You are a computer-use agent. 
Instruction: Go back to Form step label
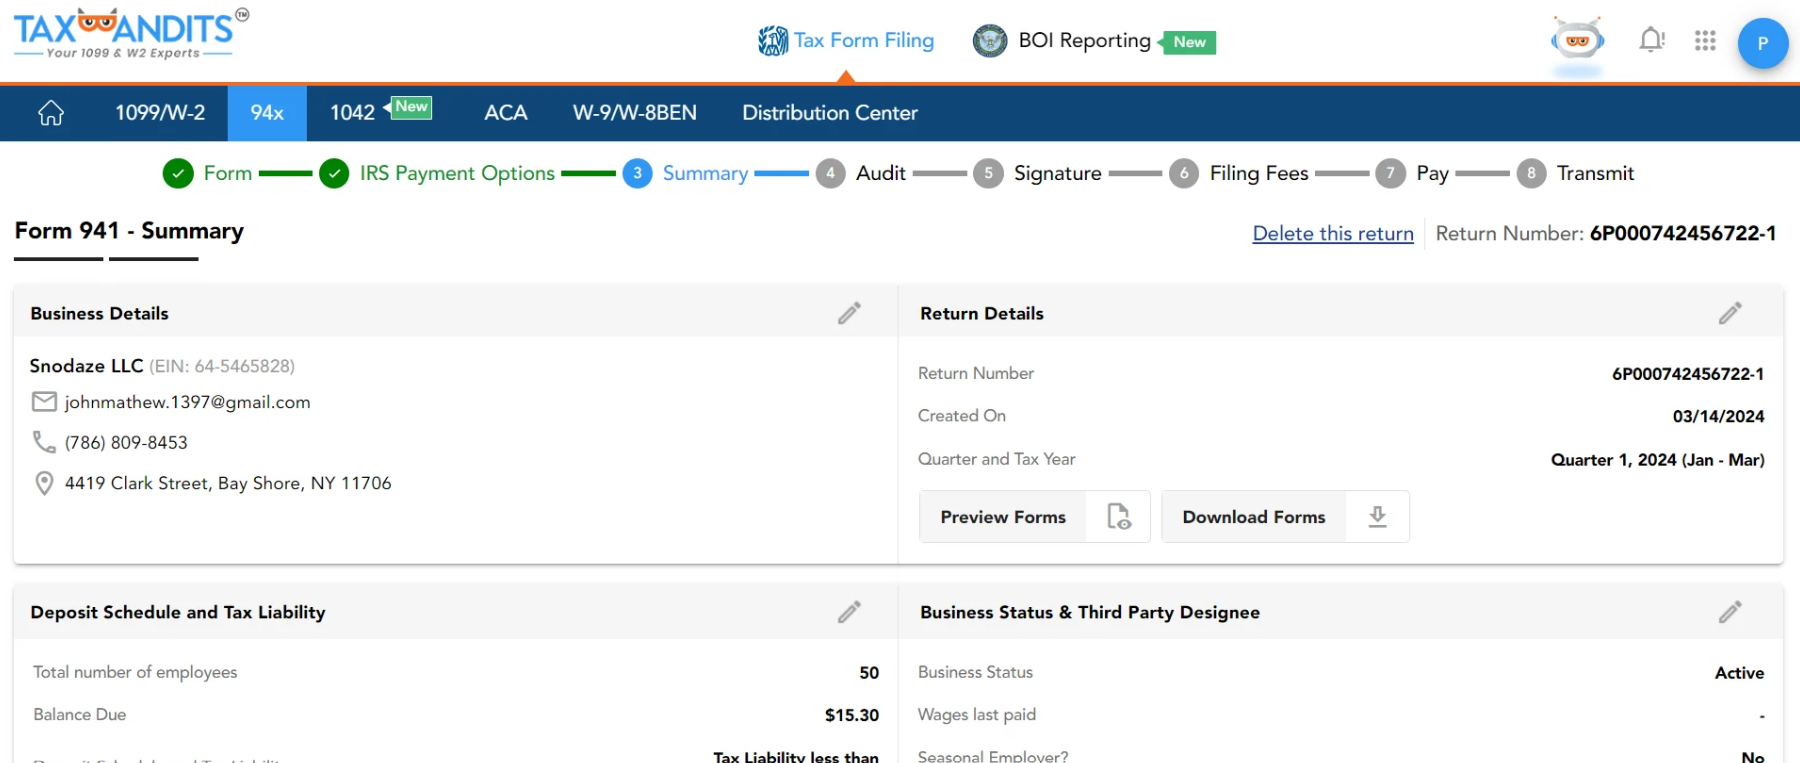point(228,173)
